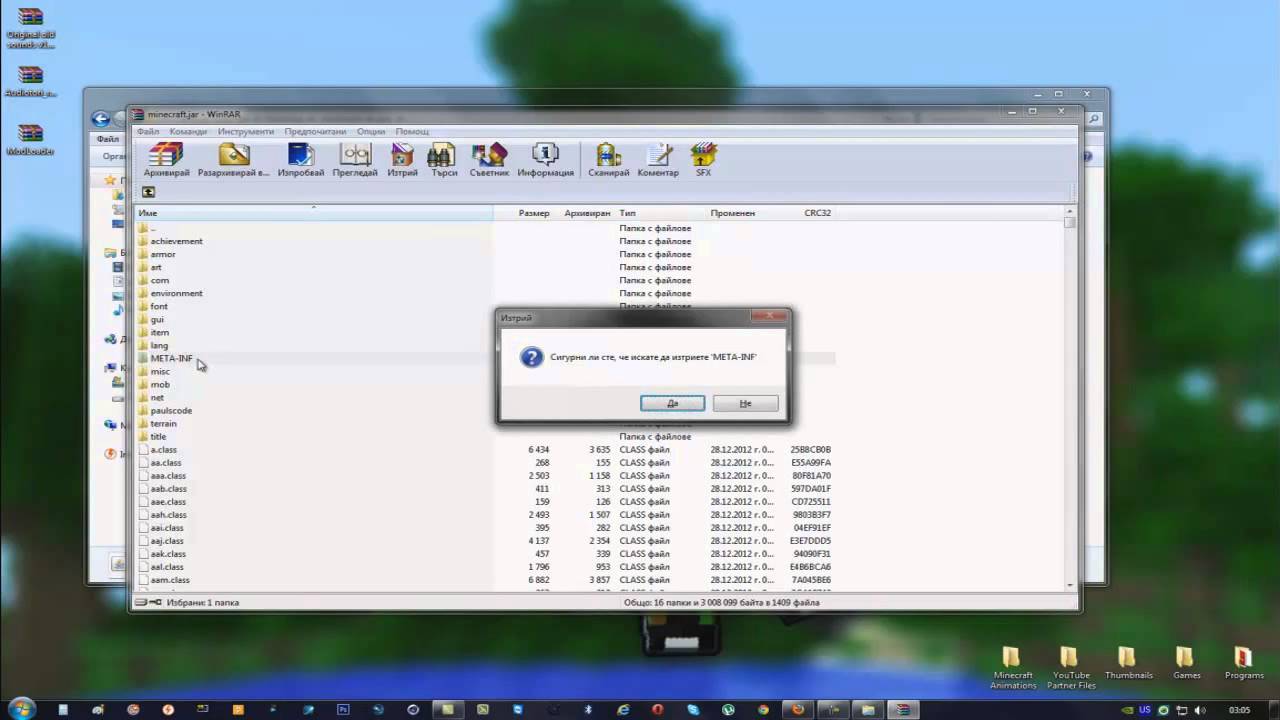The height and width of the screenshot is (720, 1280).
Task: Open the Games desktop folder
Action: pos(1186,663)
